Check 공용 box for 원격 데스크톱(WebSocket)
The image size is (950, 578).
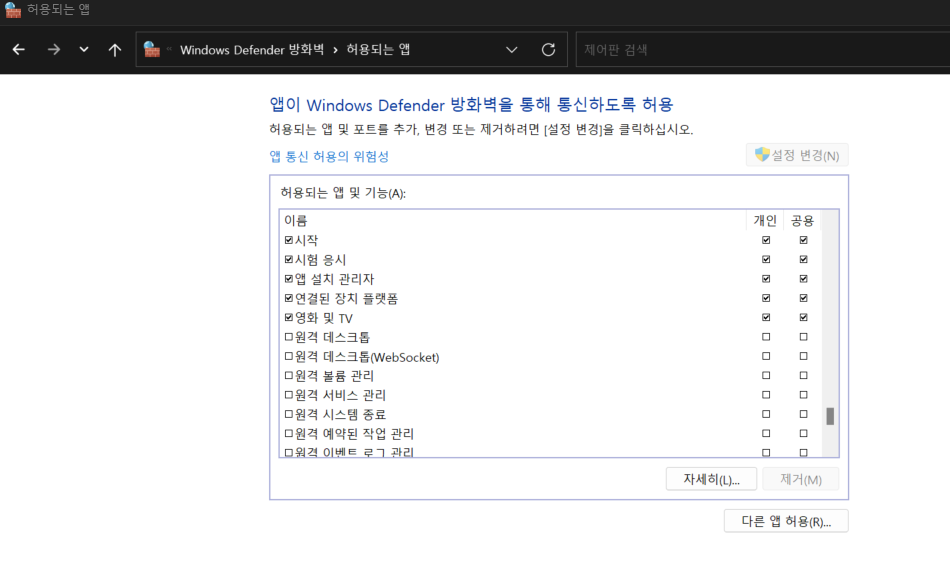click(x=803, y=356)
